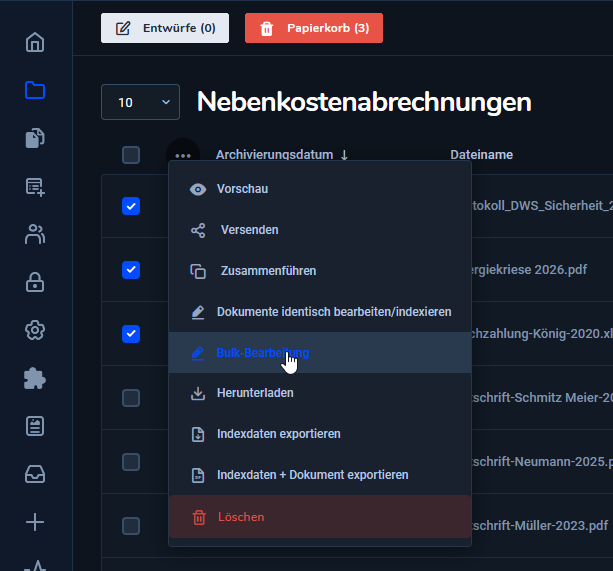Check the row with schrift-Schmitz Meier file
Viewport: 613px width, 571px height.
coord(131,398)
